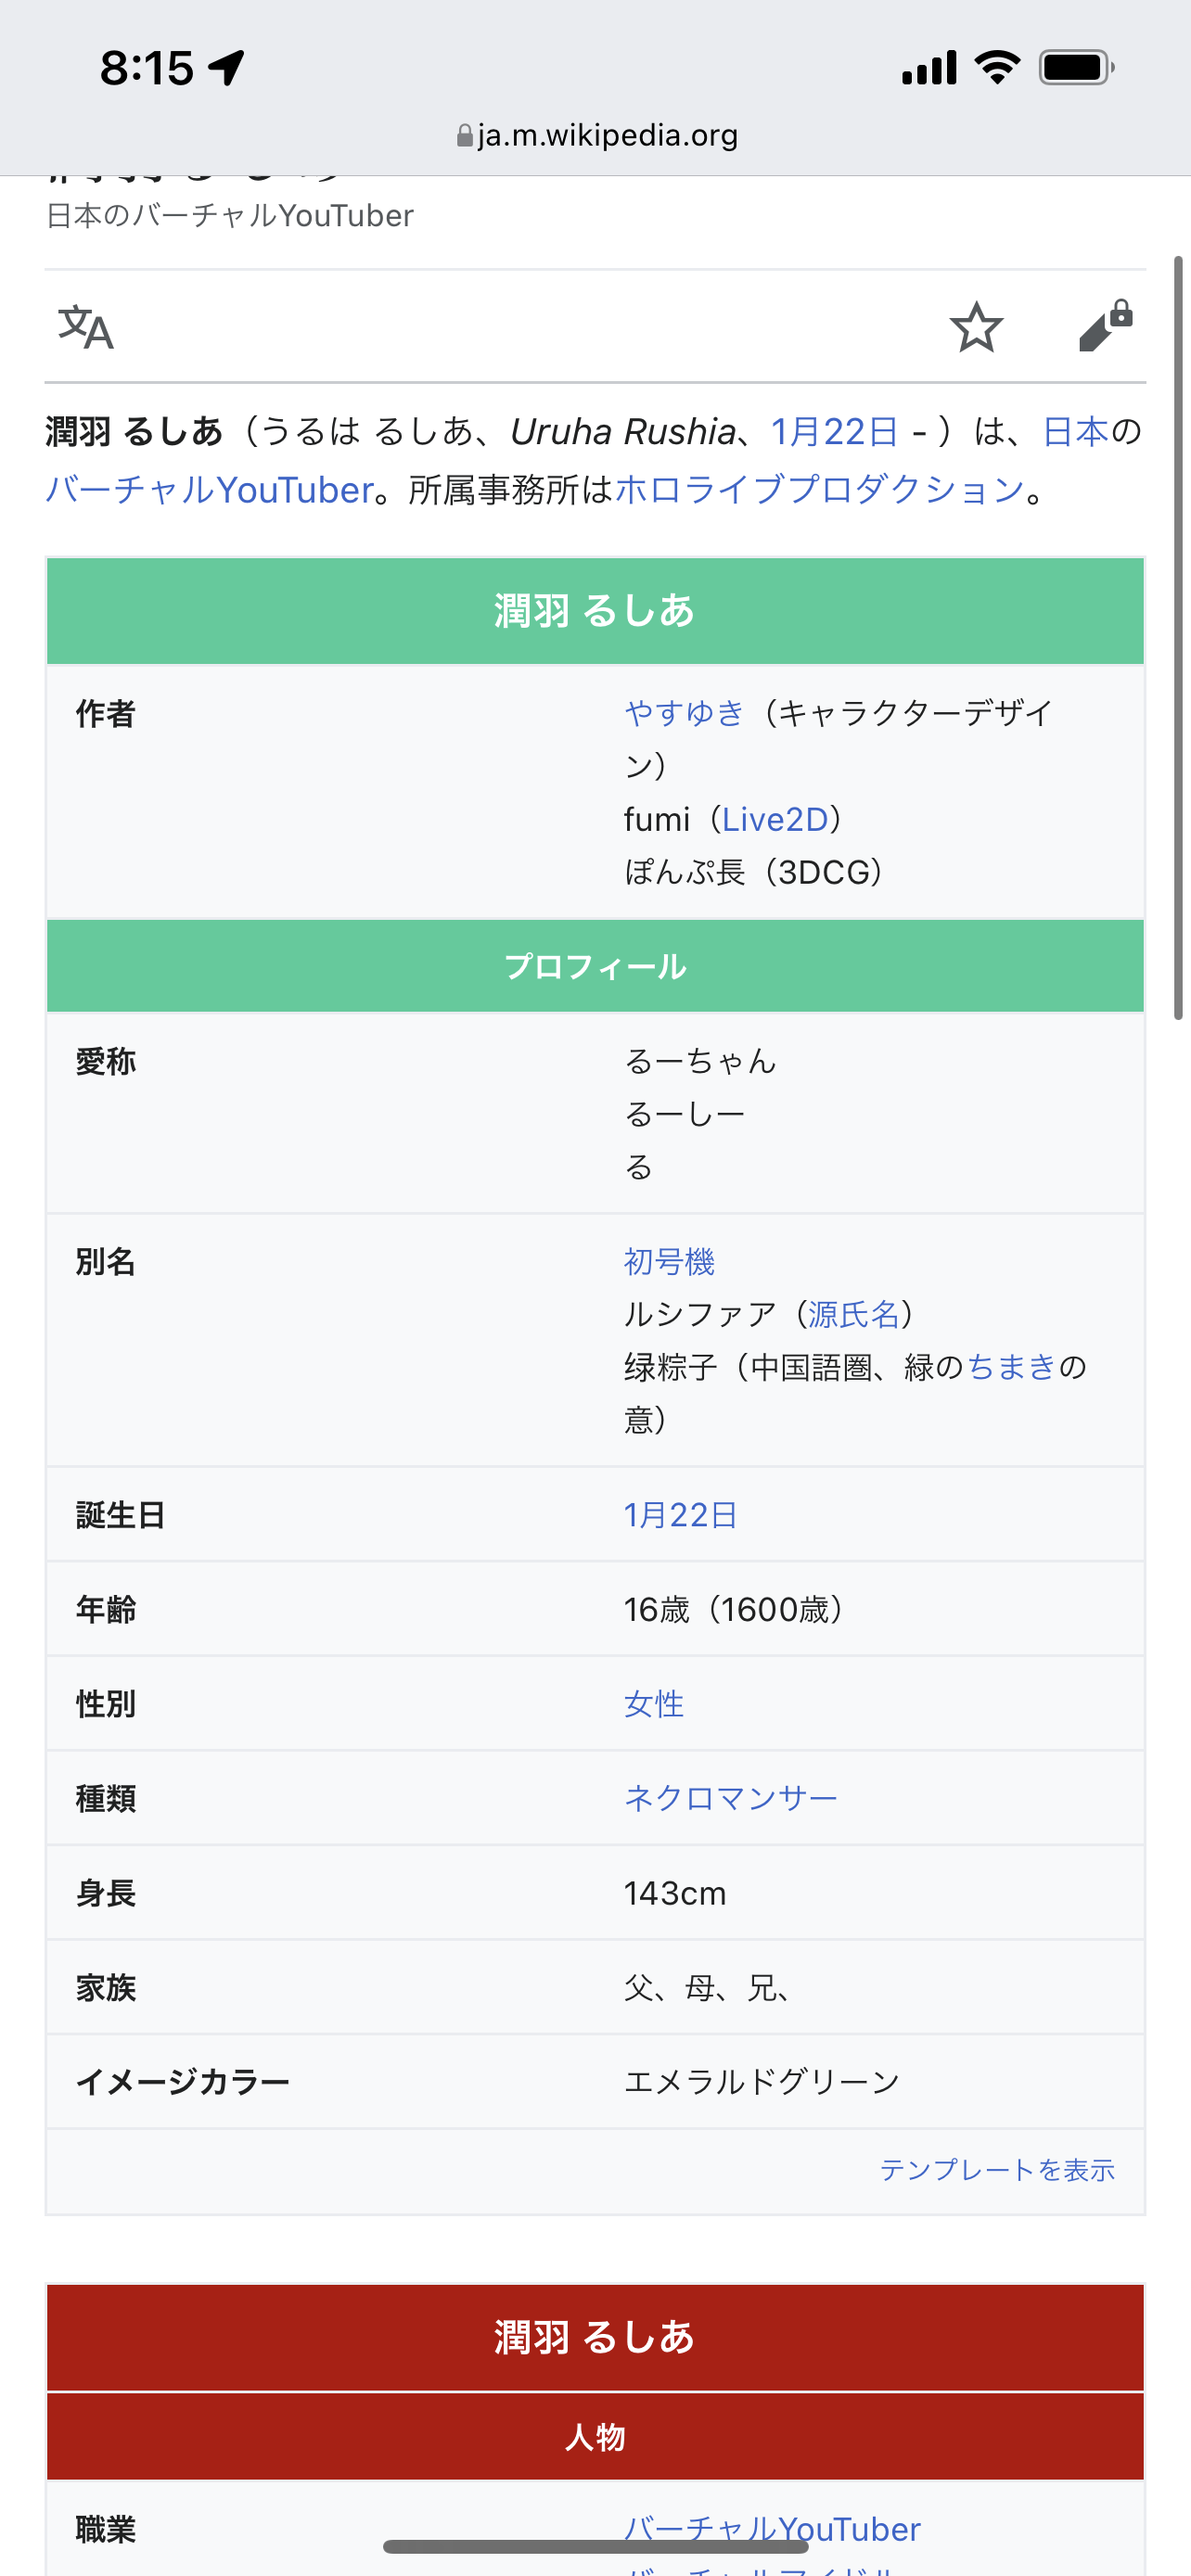Click テンプレートを表示 link
Screen dimensions: 1191x2576
point(997,2169)
